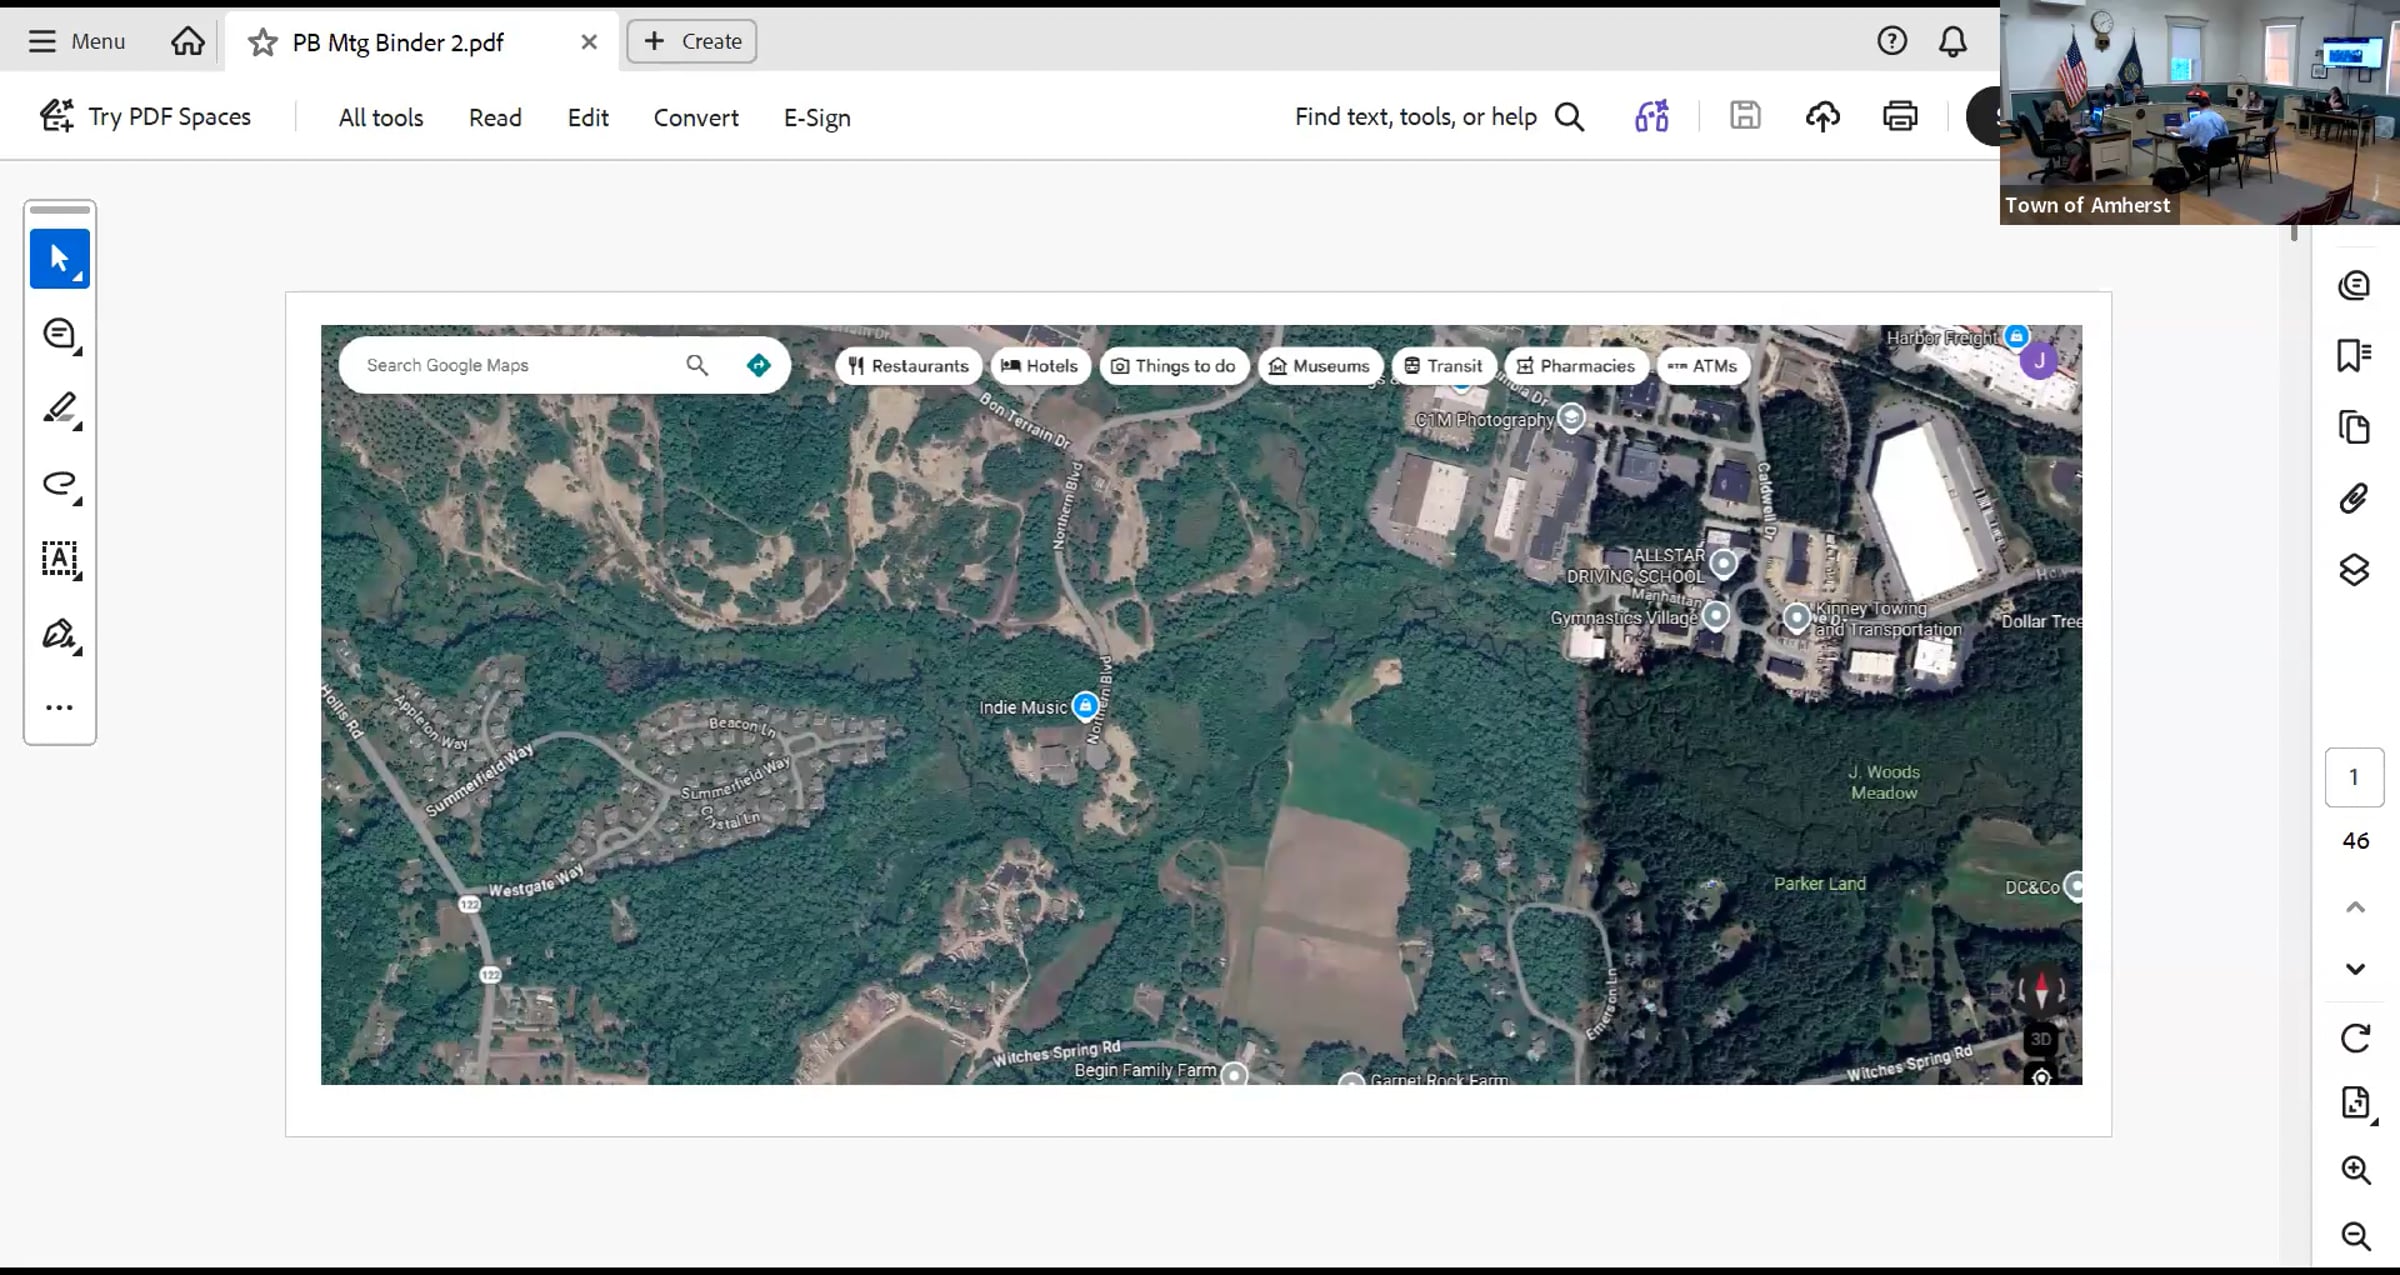Go to next page with down chevron
Screen dimensions: 2400x1275
(x=2355, y=969)
